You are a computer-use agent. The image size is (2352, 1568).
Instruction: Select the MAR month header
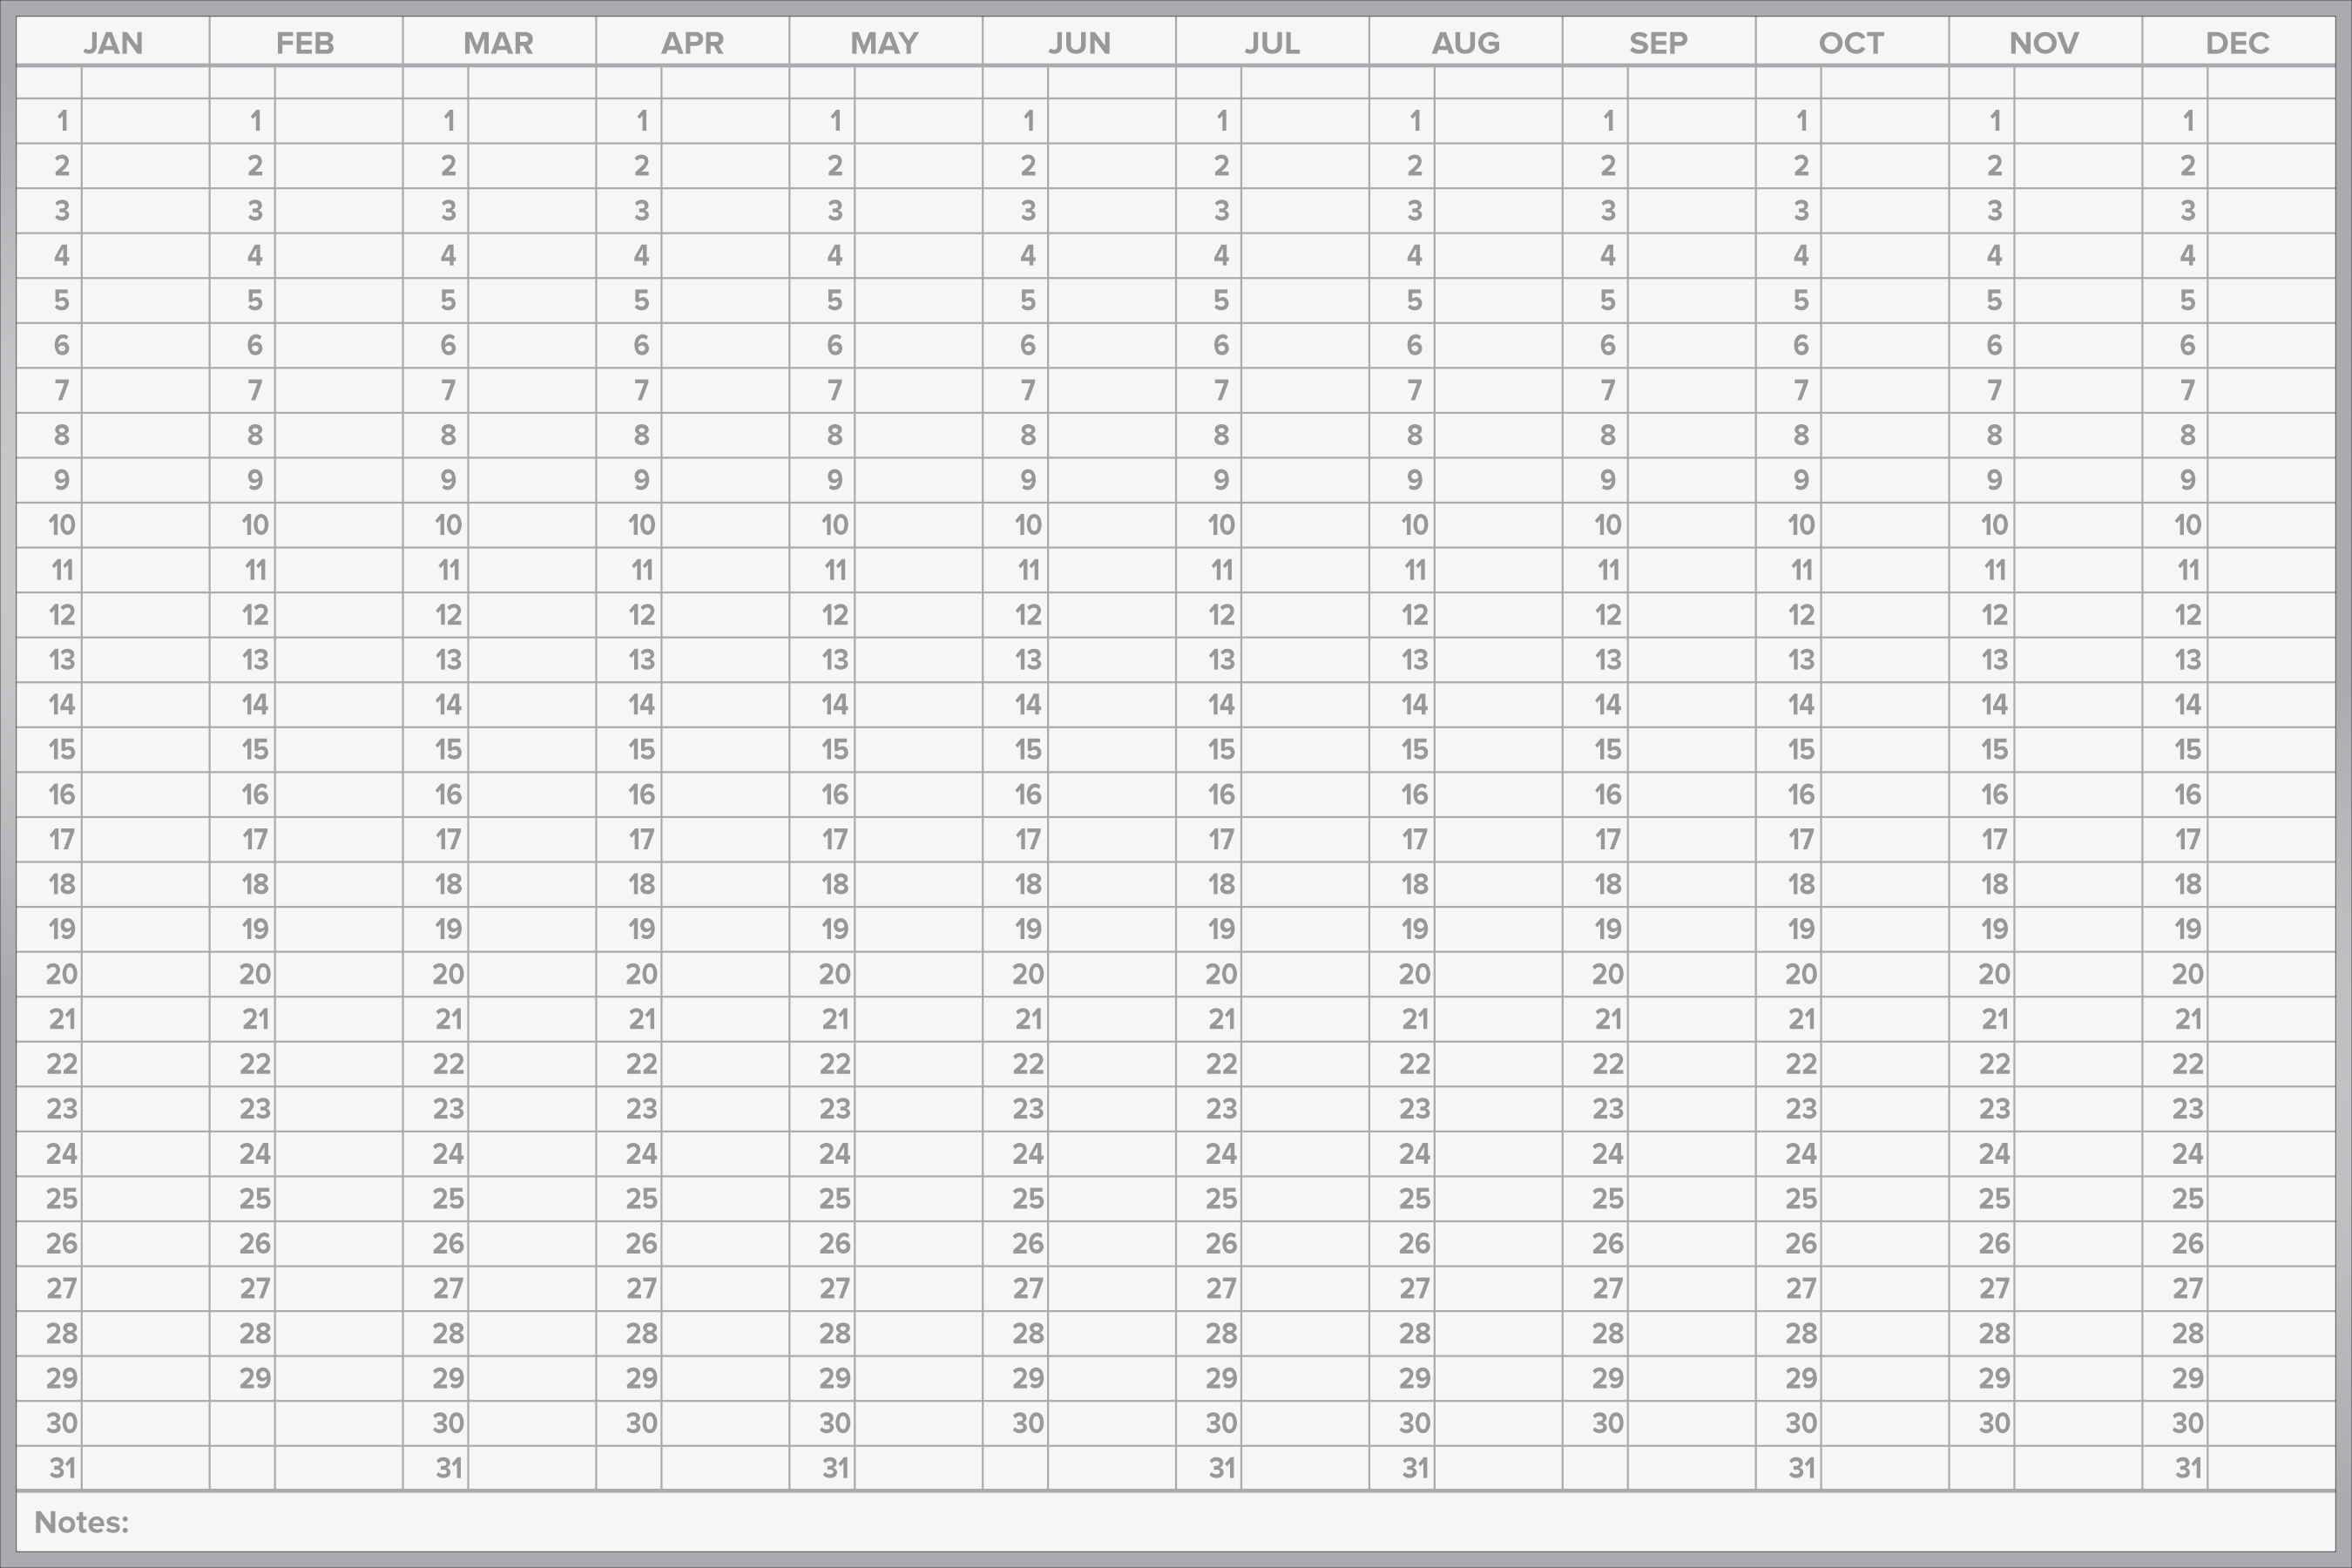click(x=499, y=43)
